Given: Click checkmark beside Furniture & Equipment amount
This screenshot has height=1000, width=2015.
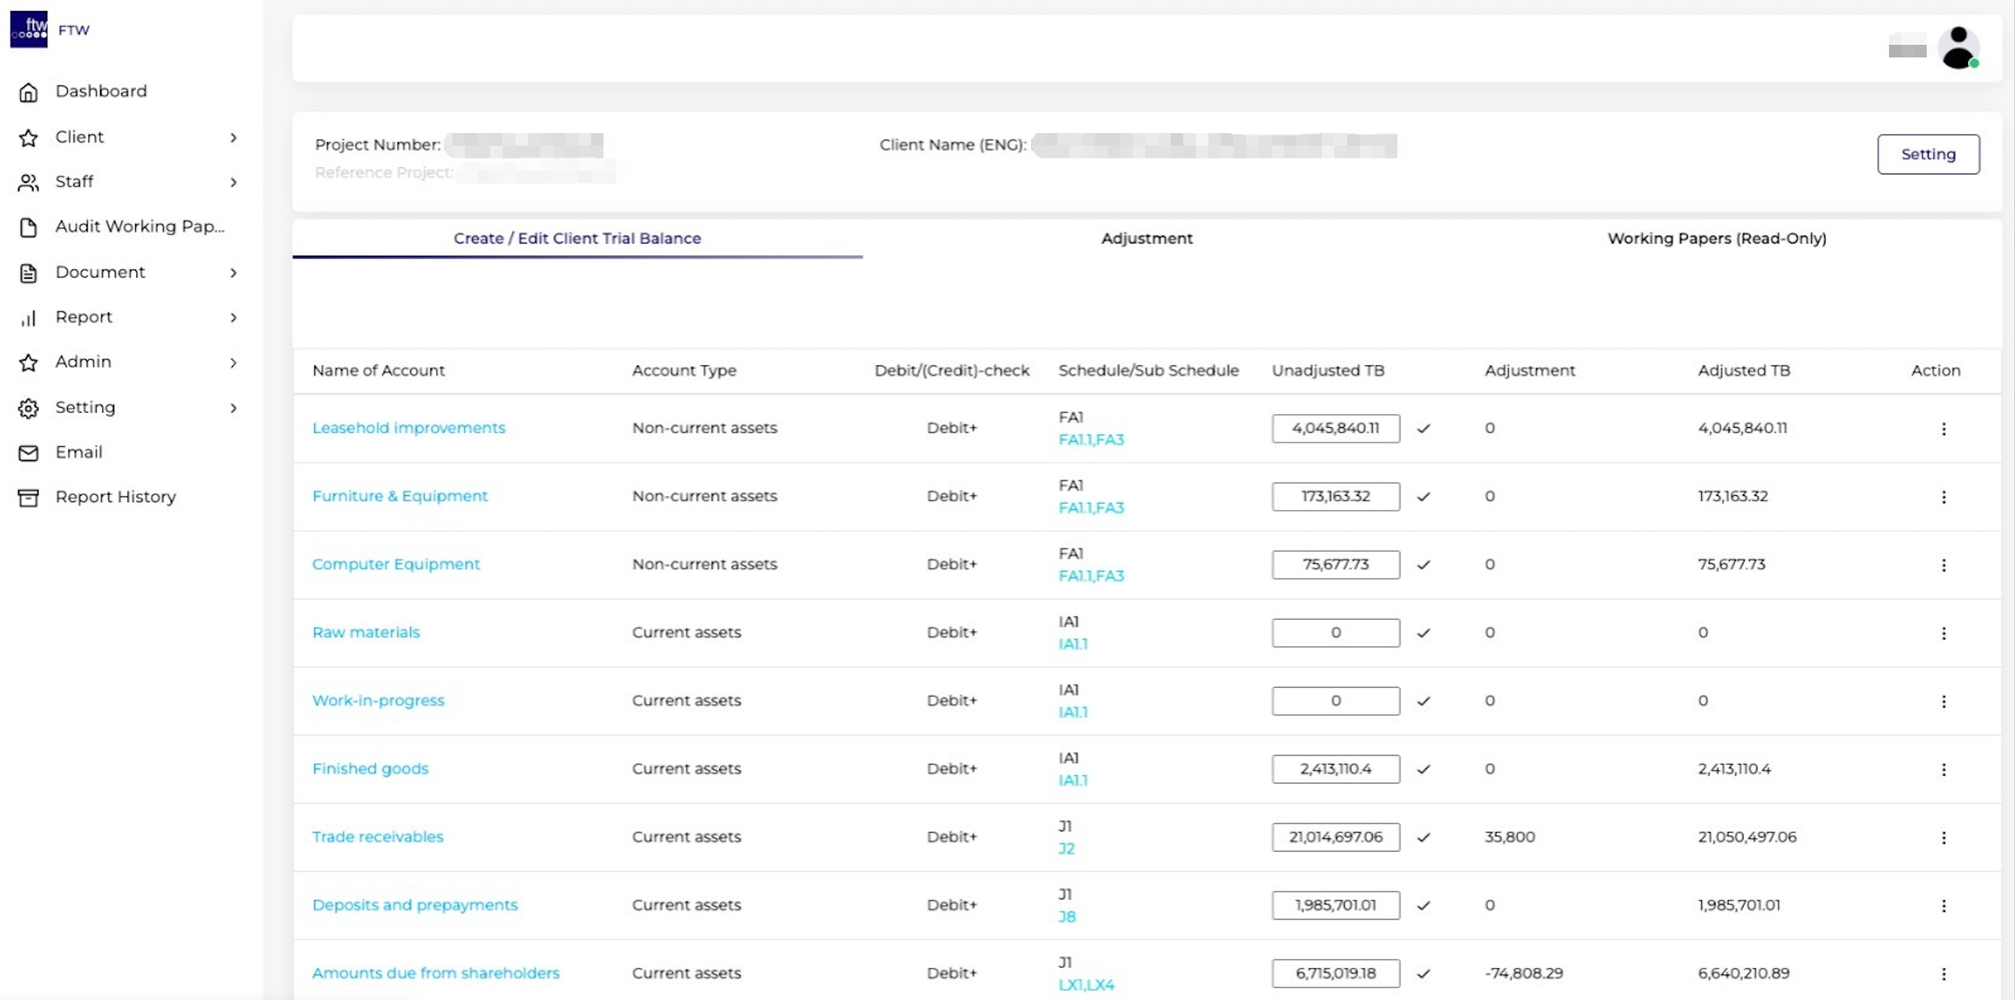Looking at the screenshot, I should pyautogui.click(x=1423, y=497).
